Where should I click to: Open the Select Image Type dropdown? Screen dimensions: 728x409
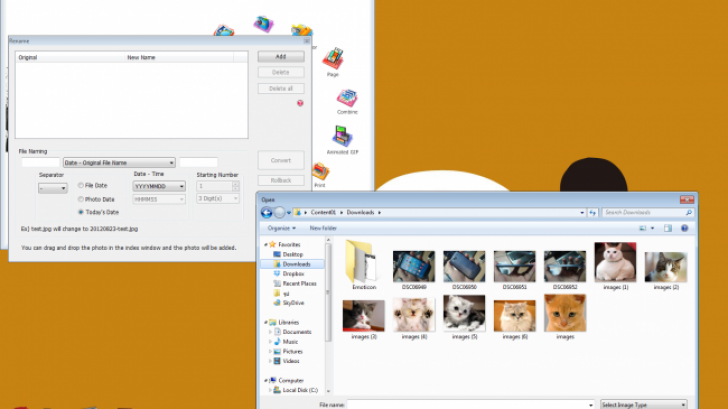click(644, 405)
